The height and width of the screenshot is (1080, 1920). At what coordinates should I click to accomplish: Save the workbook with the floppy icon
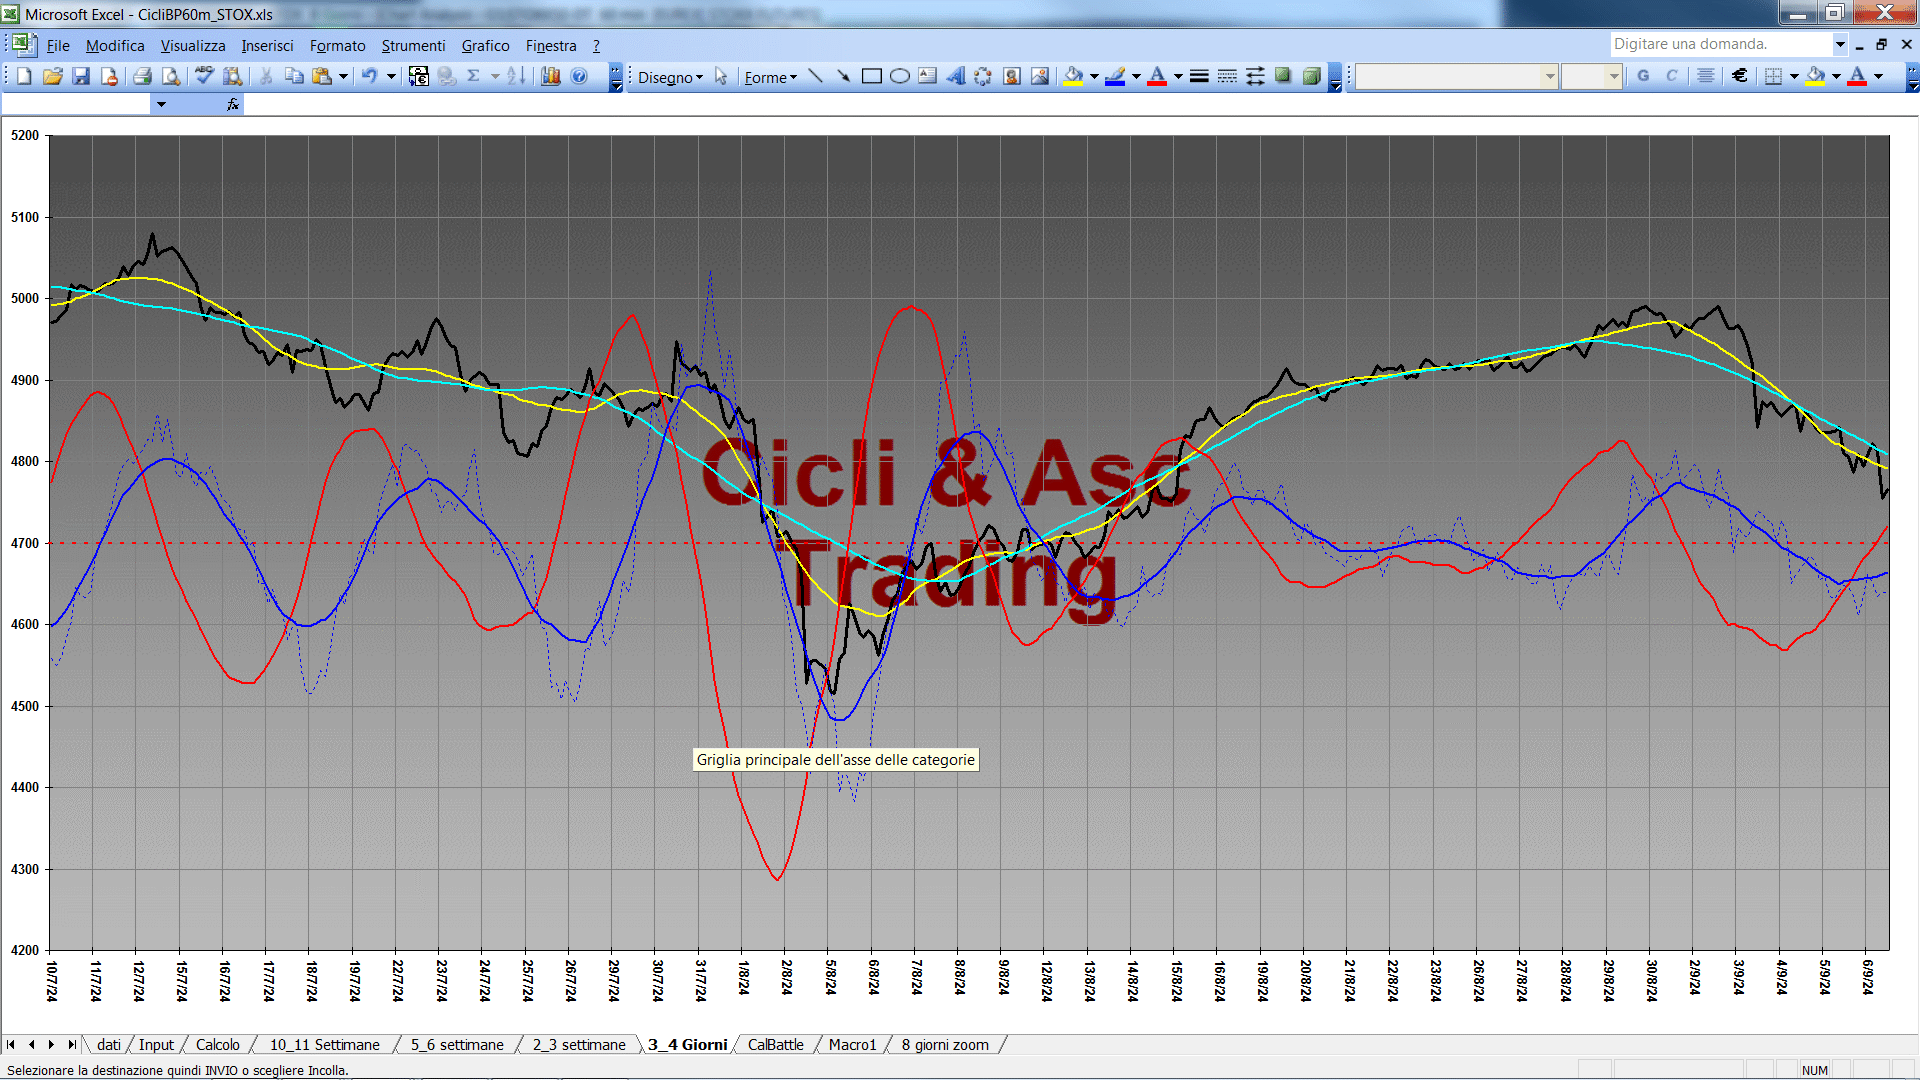(x=81, y=76)
